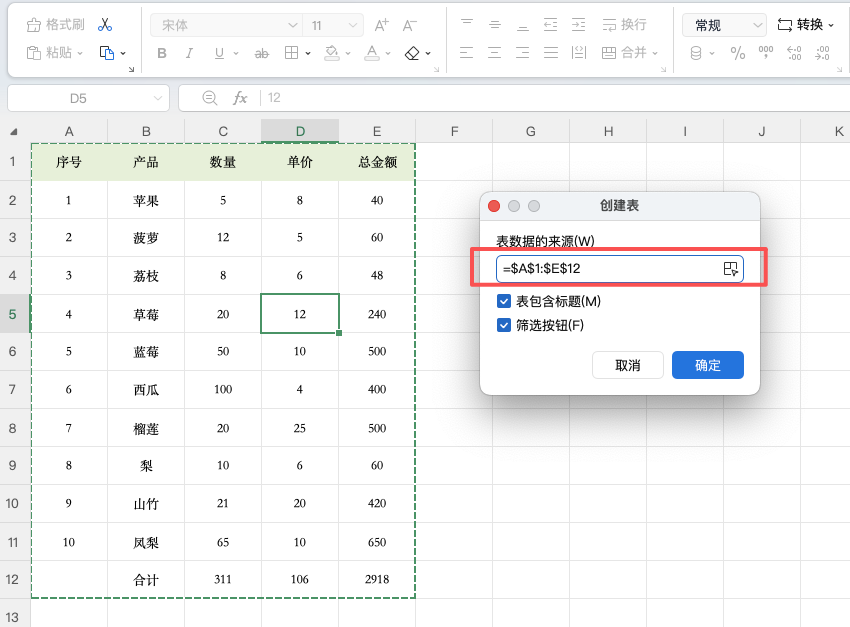Screen dimensions: 850x627
Task: Click the cell with total 2918
Action: click(377, 579)
